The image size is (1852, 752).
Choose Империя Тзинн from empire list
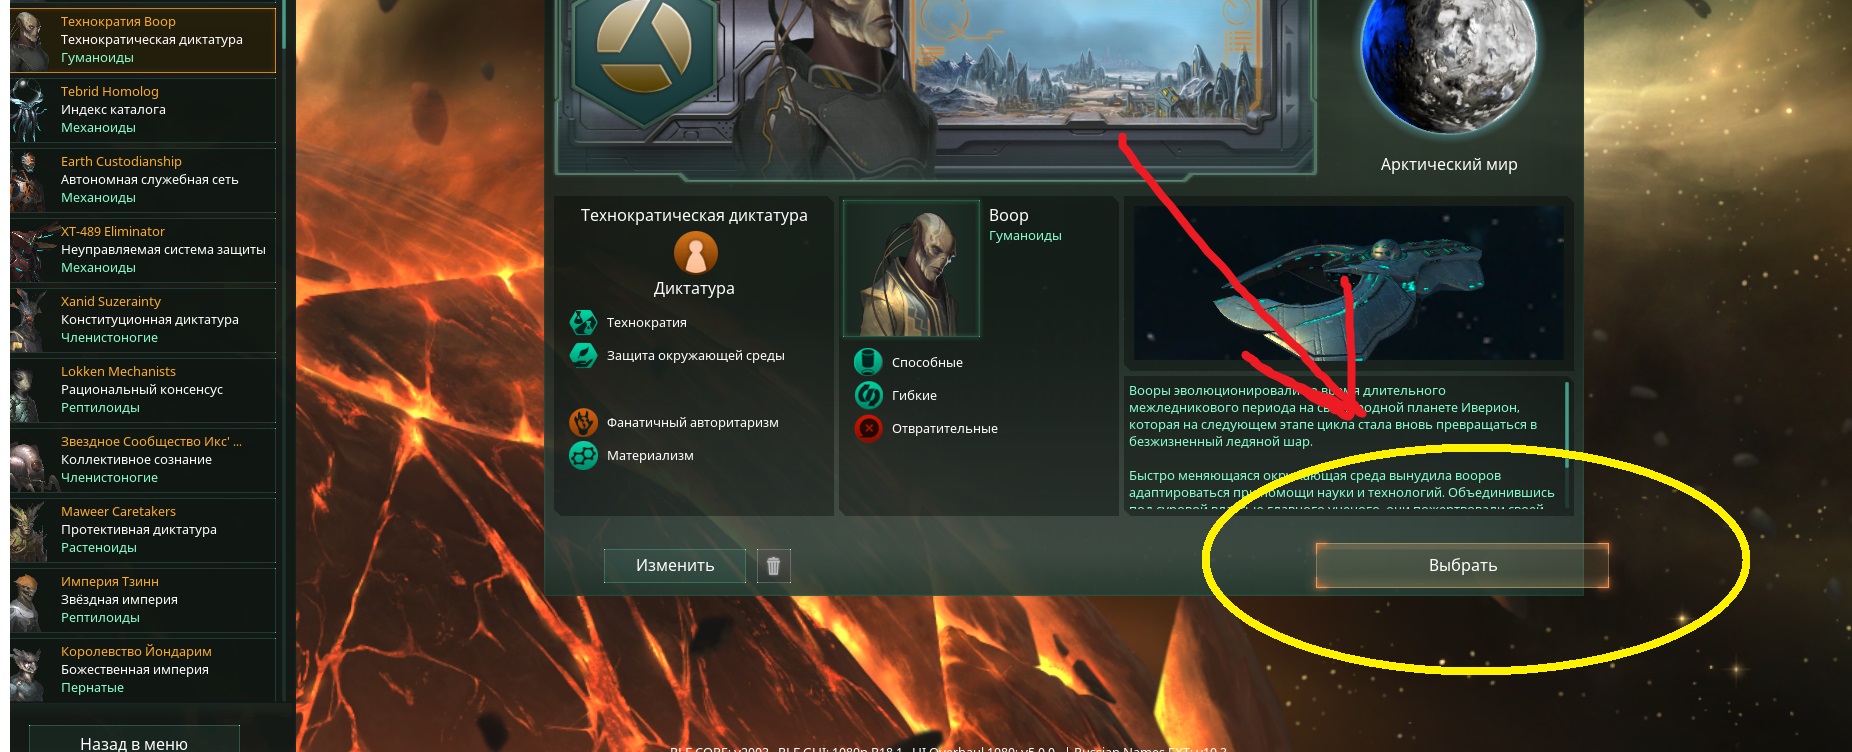(x=143, y=599)
